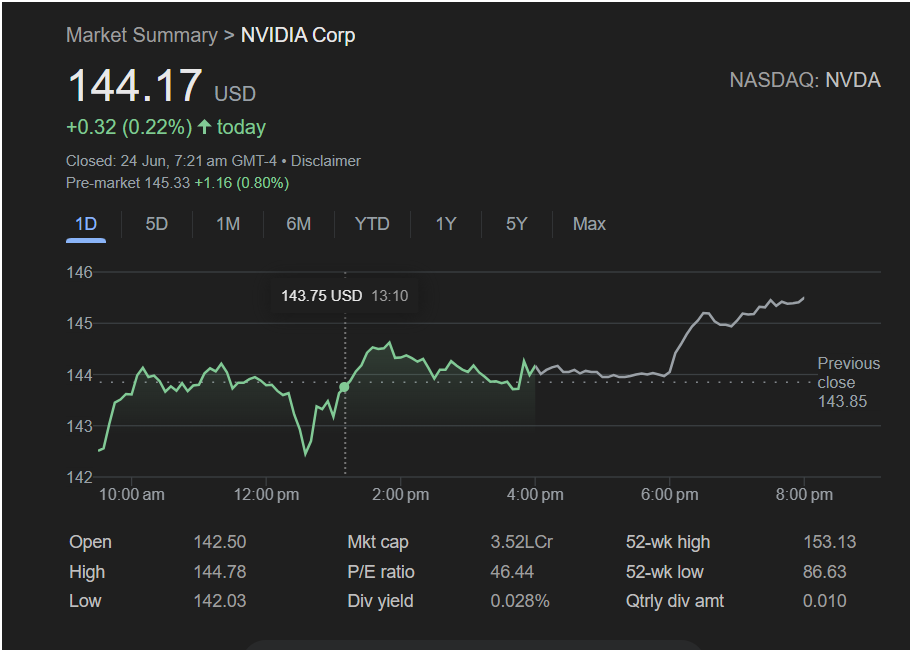Click the Qtrly div amt label
Screen dimensions: 912x652
point(675,601)
